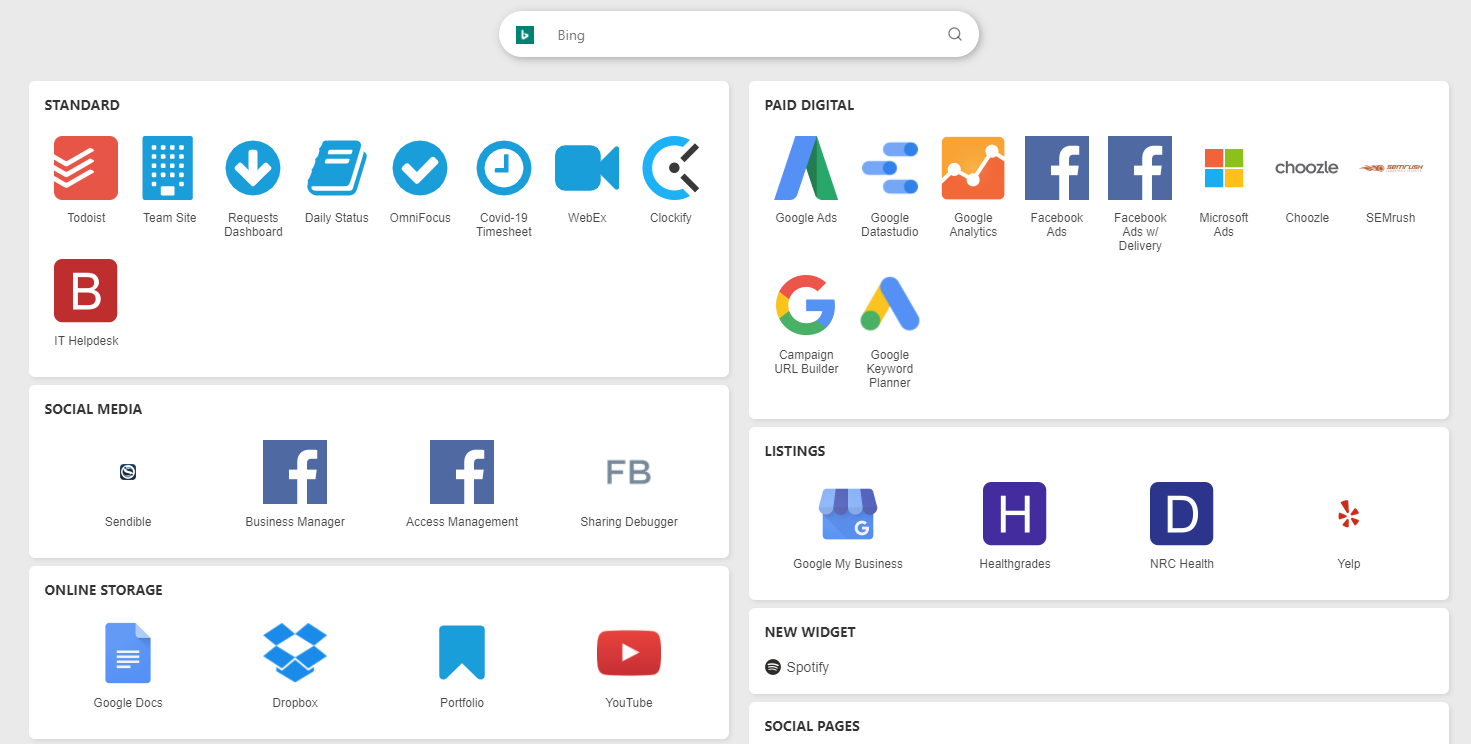
Task: Open the Sendible shortcut
Action: (128, 472)
